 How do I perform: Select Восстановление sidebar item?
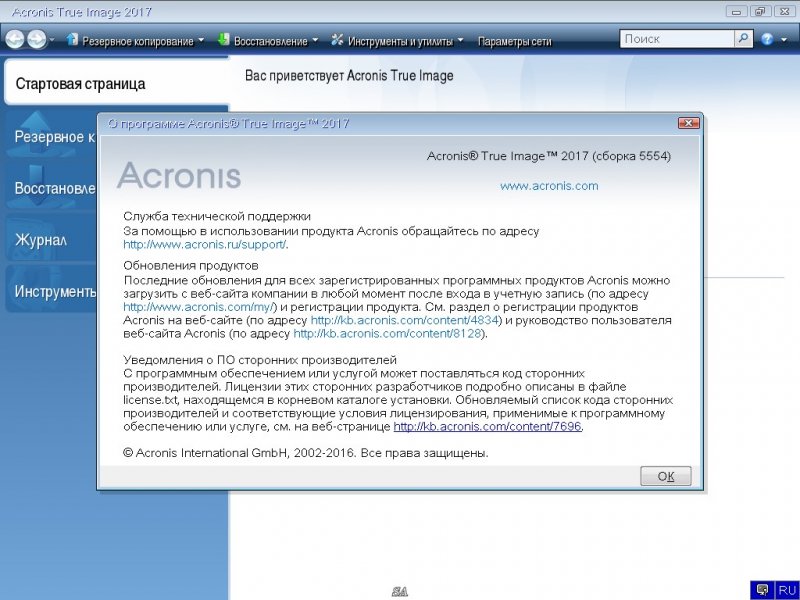pos(51,188)
